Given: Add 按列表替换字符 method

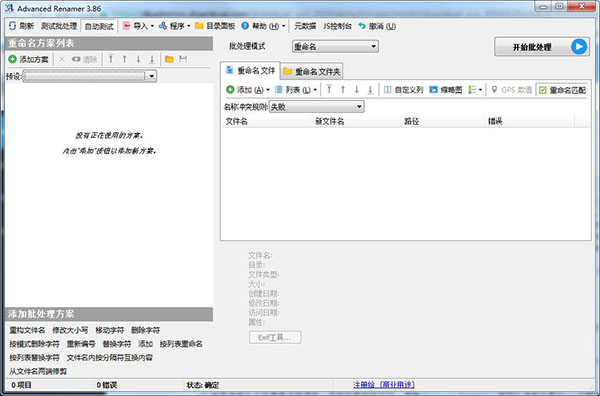Looking at the screenshot, I should 34,358.
